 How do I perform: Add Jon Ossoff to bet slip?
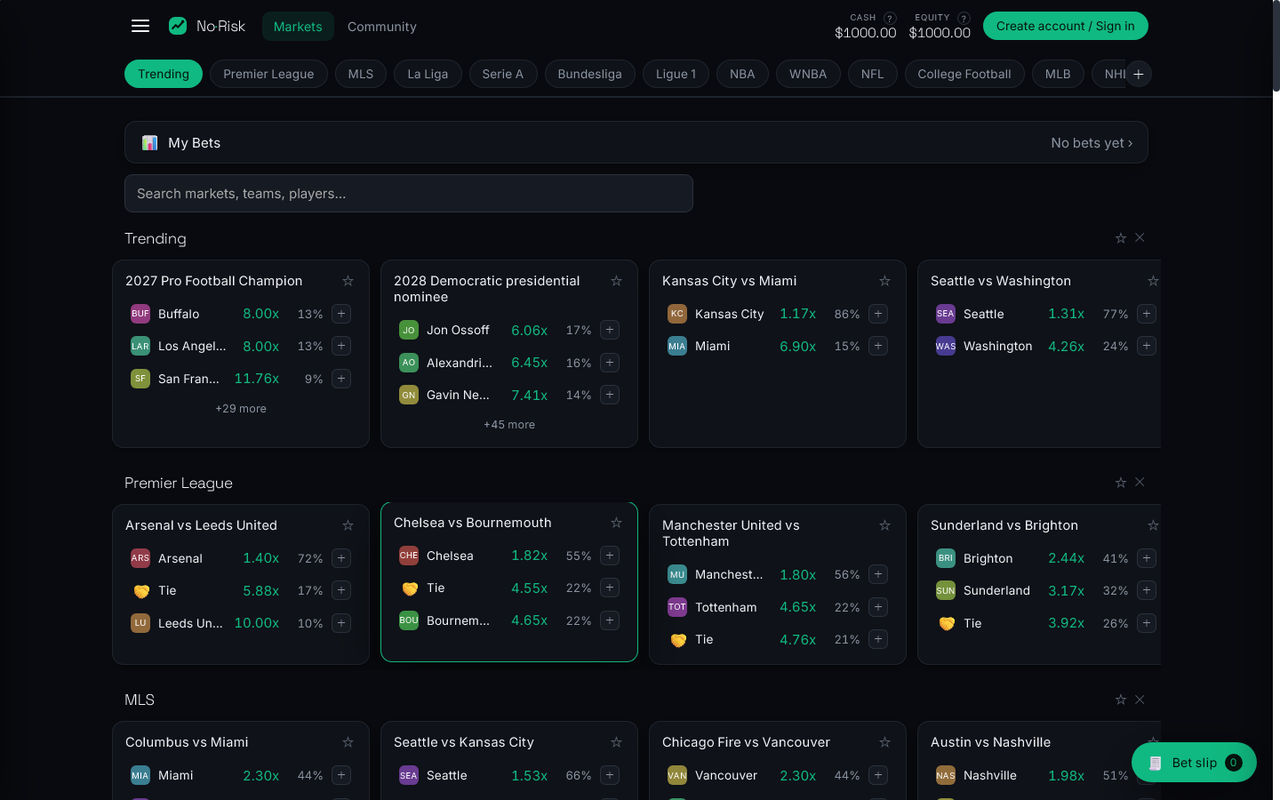610,330
